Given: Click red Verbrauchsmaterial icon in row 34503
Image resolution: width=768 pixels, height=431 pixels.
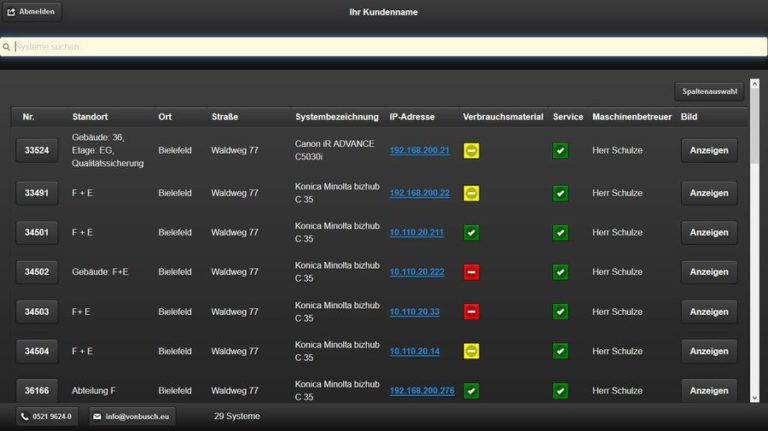Looking at the screenshot, I should [471, 312].
